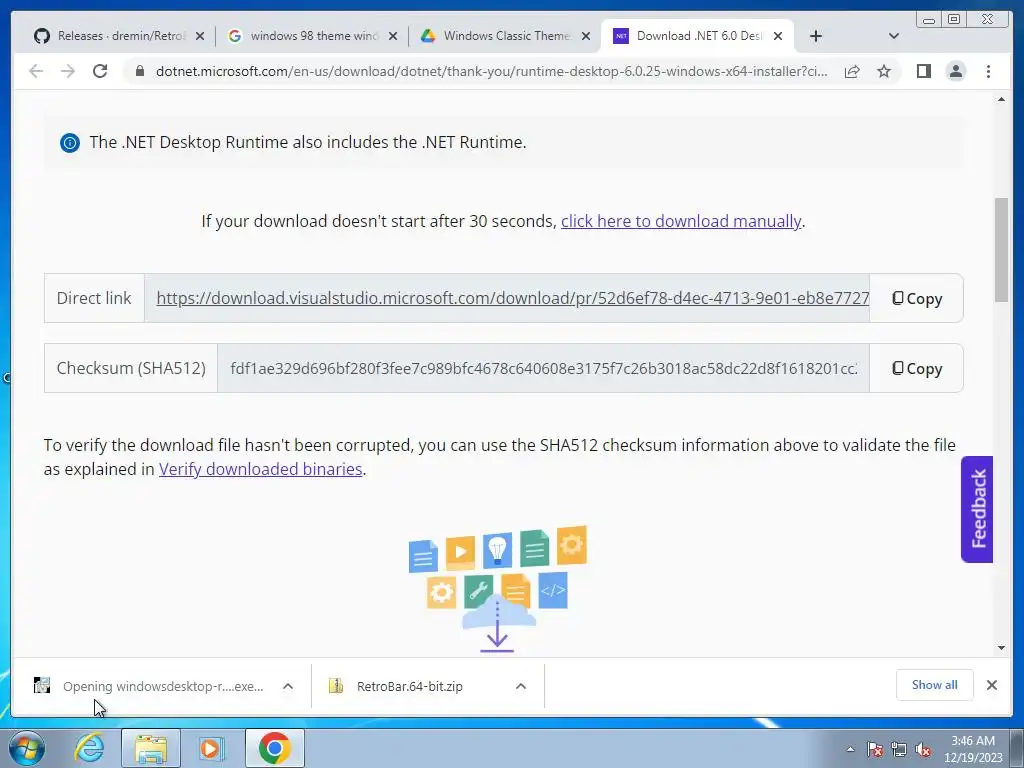The image size is (1024, 768).
Task: Click the scrollbar down arrow
Action: [x=1001, y=648]
